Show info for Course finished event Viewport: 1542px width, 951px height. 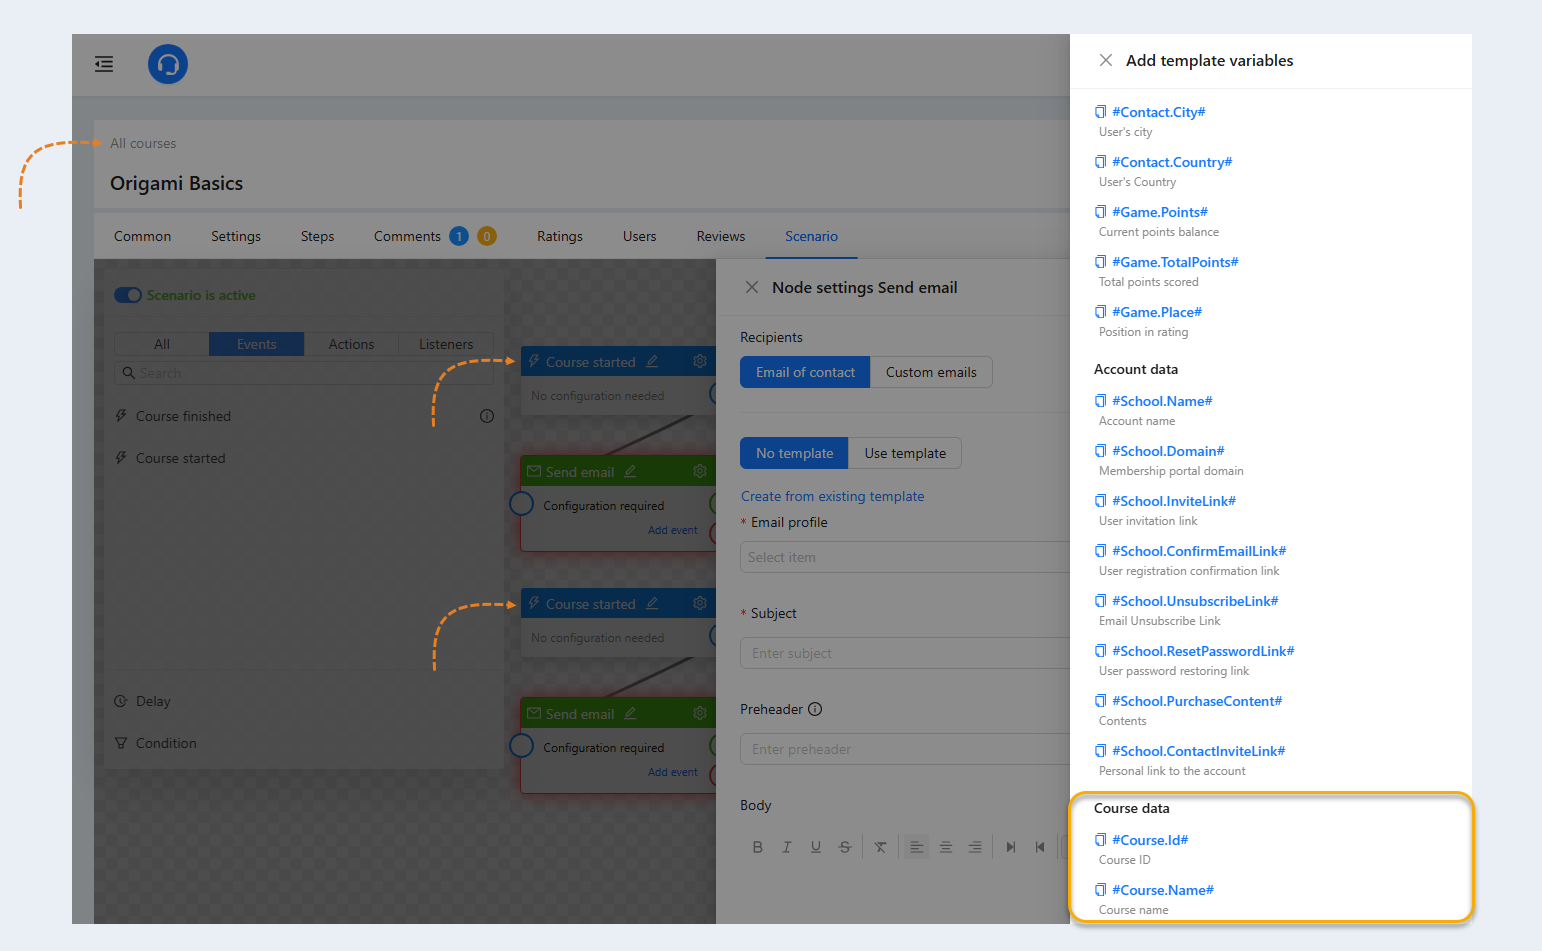point(487,416)
